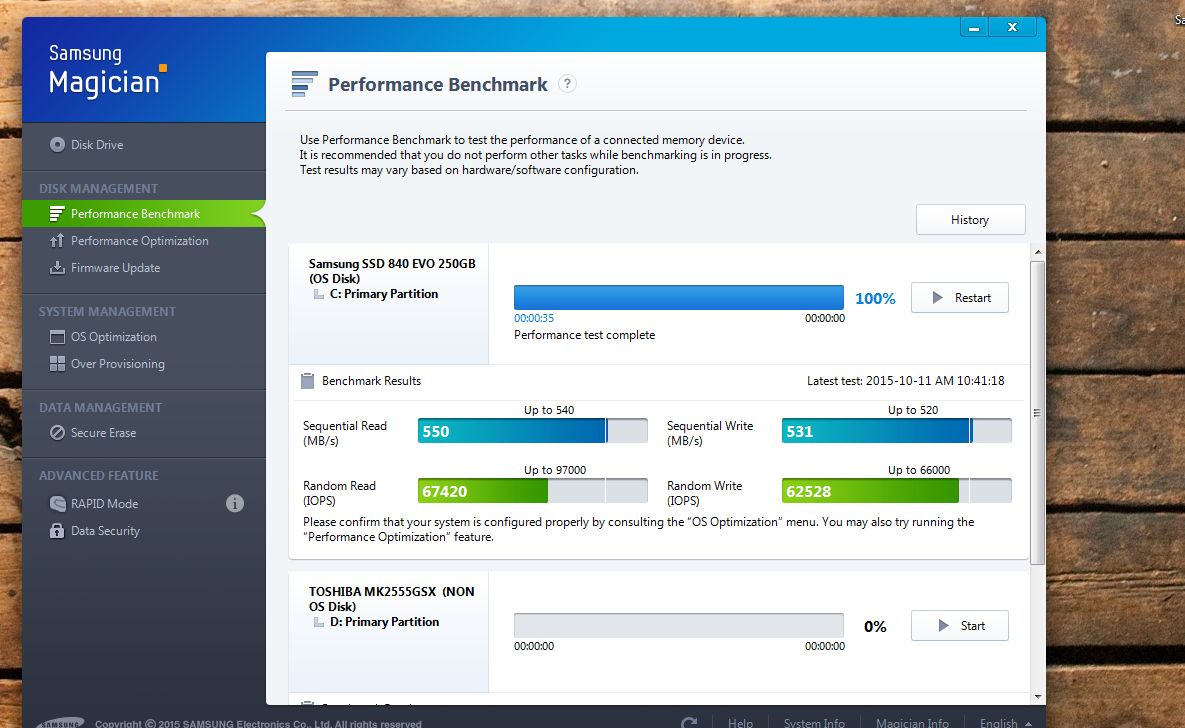Click the RAPID Mode info icon
The height and width of the screenshot is (728, 1185).
235,503
